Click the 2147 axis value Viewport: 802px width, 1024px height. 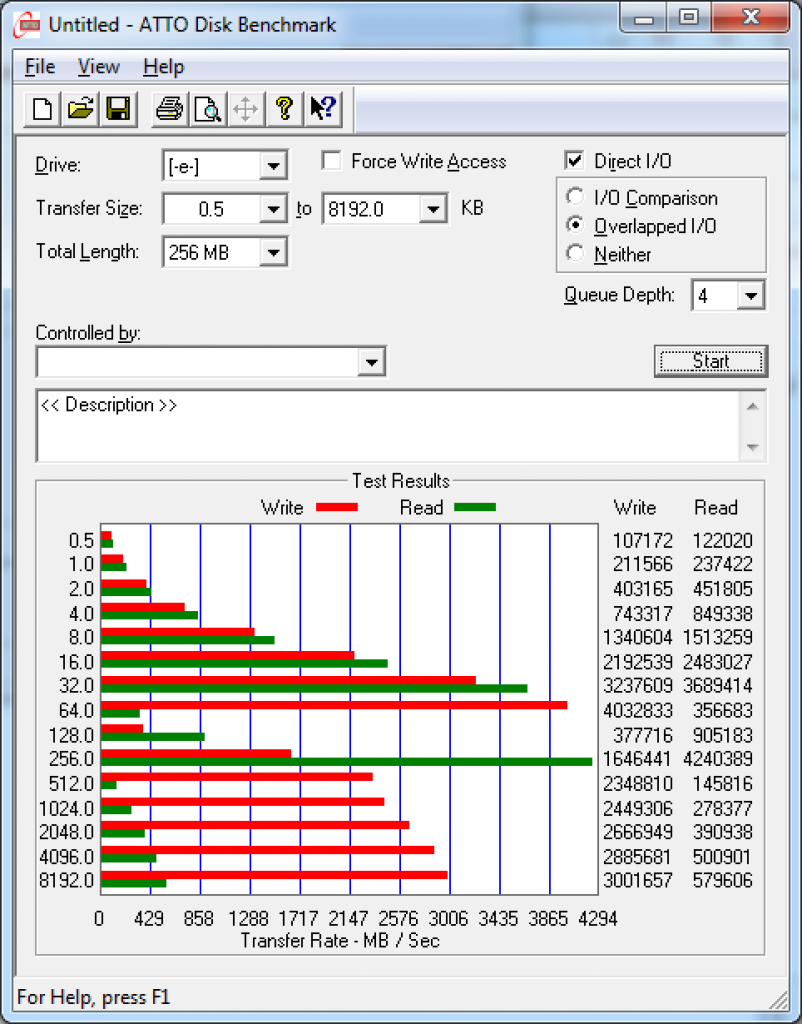348,919
